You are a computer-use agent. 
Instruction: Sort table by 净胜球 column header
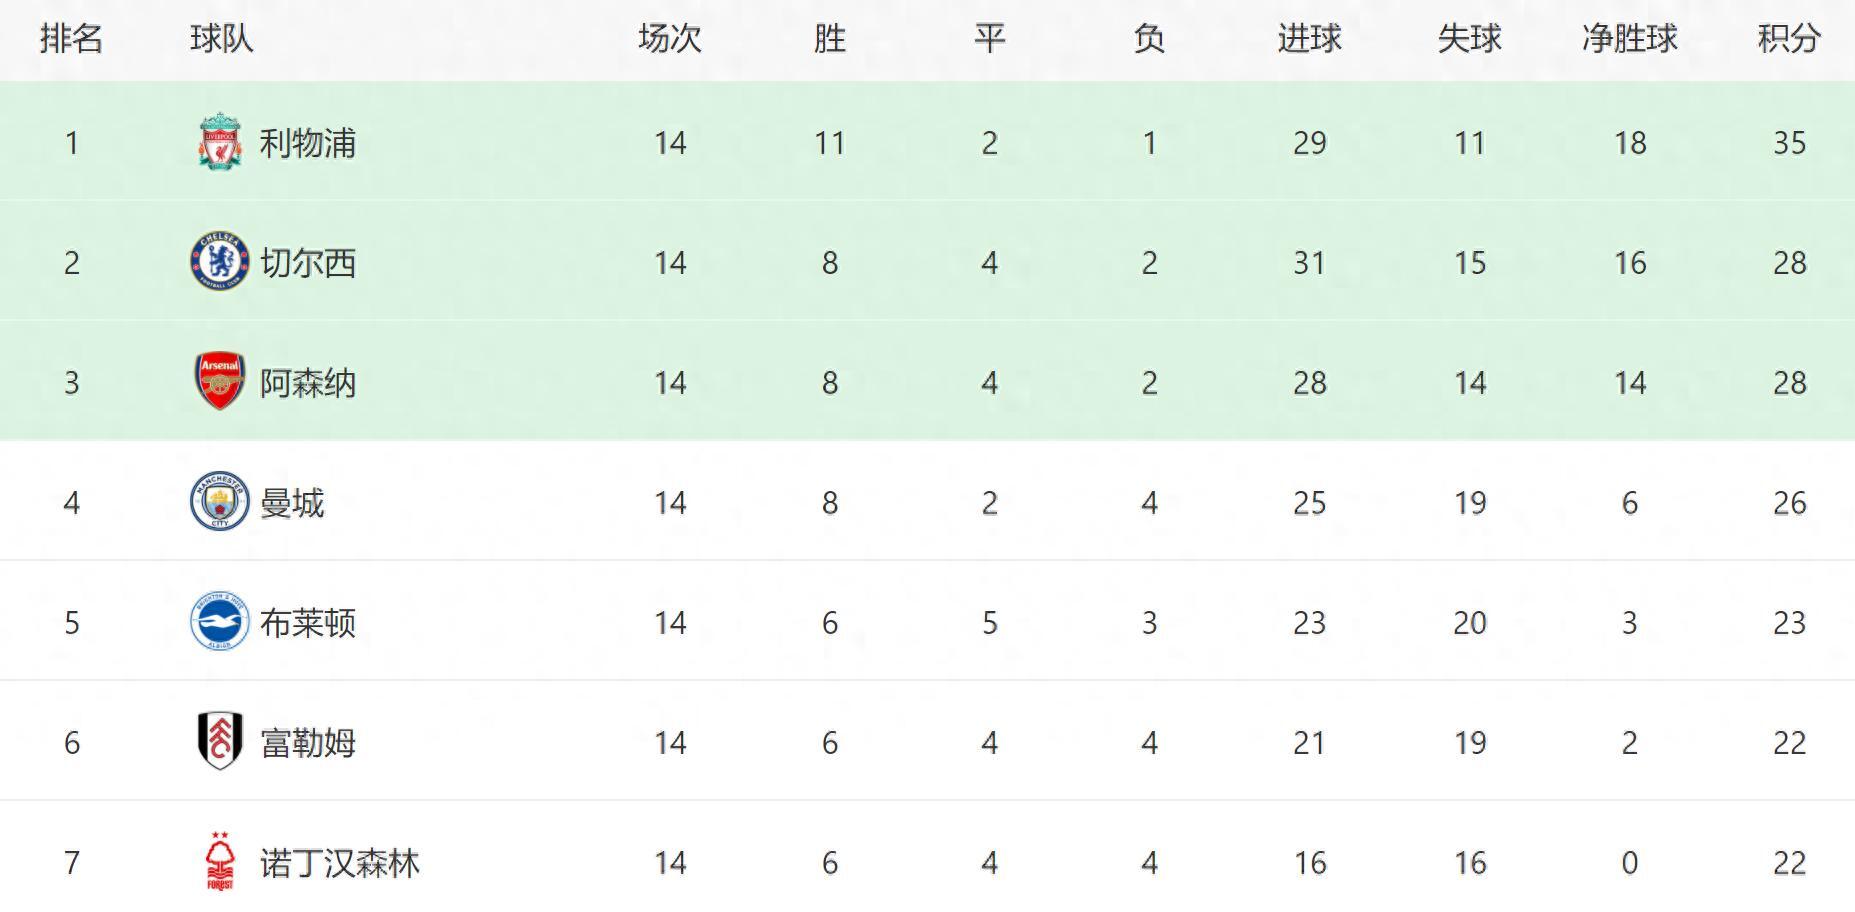(1629, 39)
